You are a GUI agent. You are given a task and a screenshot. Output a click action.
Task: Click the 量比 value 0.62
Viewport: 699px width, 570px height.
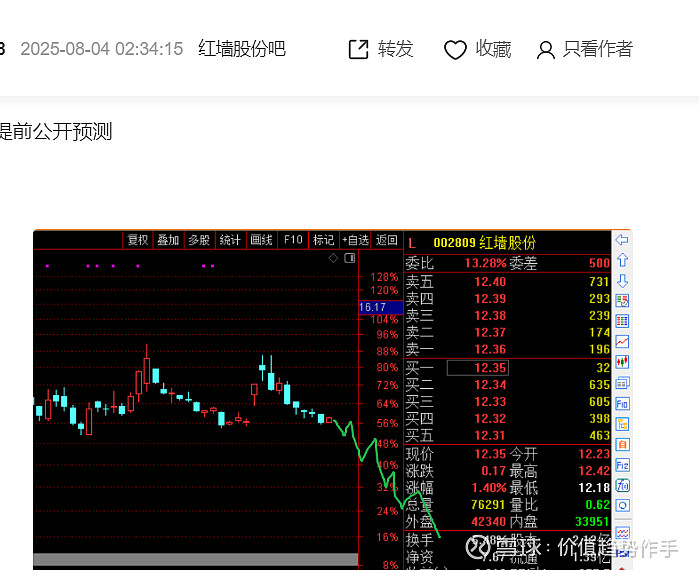click(597, 505)
